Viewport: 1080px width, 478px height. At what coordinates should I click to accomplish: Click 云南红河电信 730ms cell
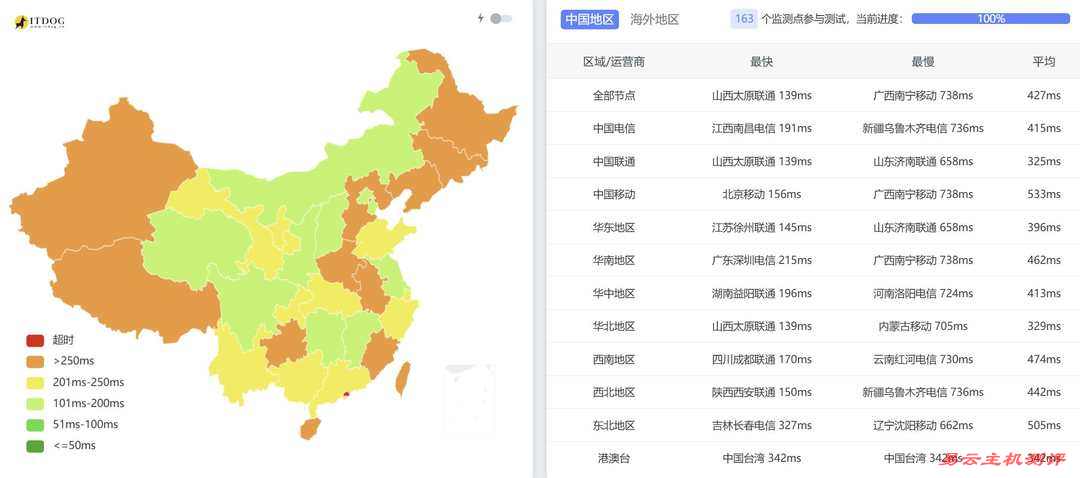pos(923,360)
